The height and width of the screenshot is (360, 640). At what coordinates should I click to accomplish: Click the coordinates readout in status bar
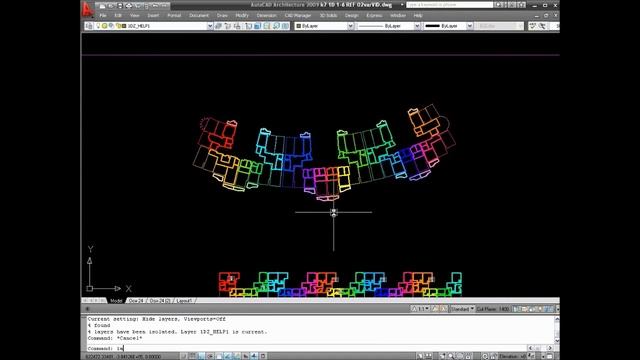[123, 357]
